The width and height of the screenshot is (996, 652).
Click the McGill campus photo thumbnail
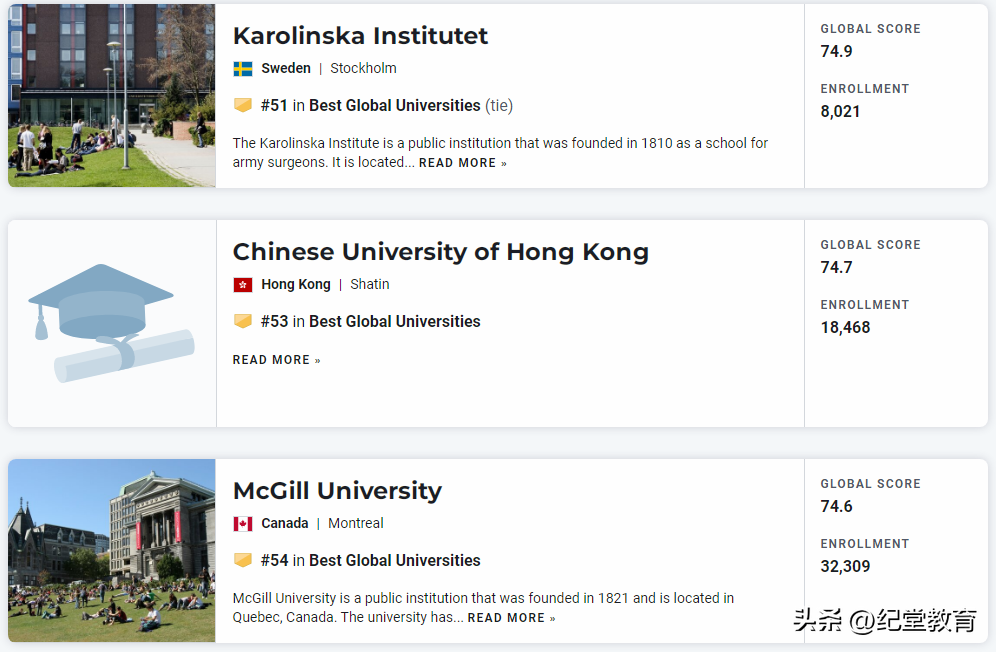111,550
